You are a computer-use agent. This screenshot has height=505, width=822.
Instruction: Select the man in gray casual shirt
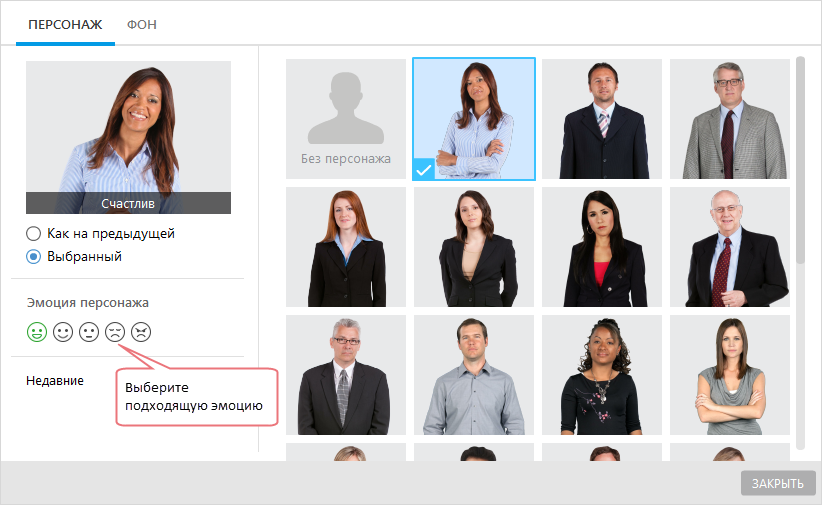tap(474, 375)
